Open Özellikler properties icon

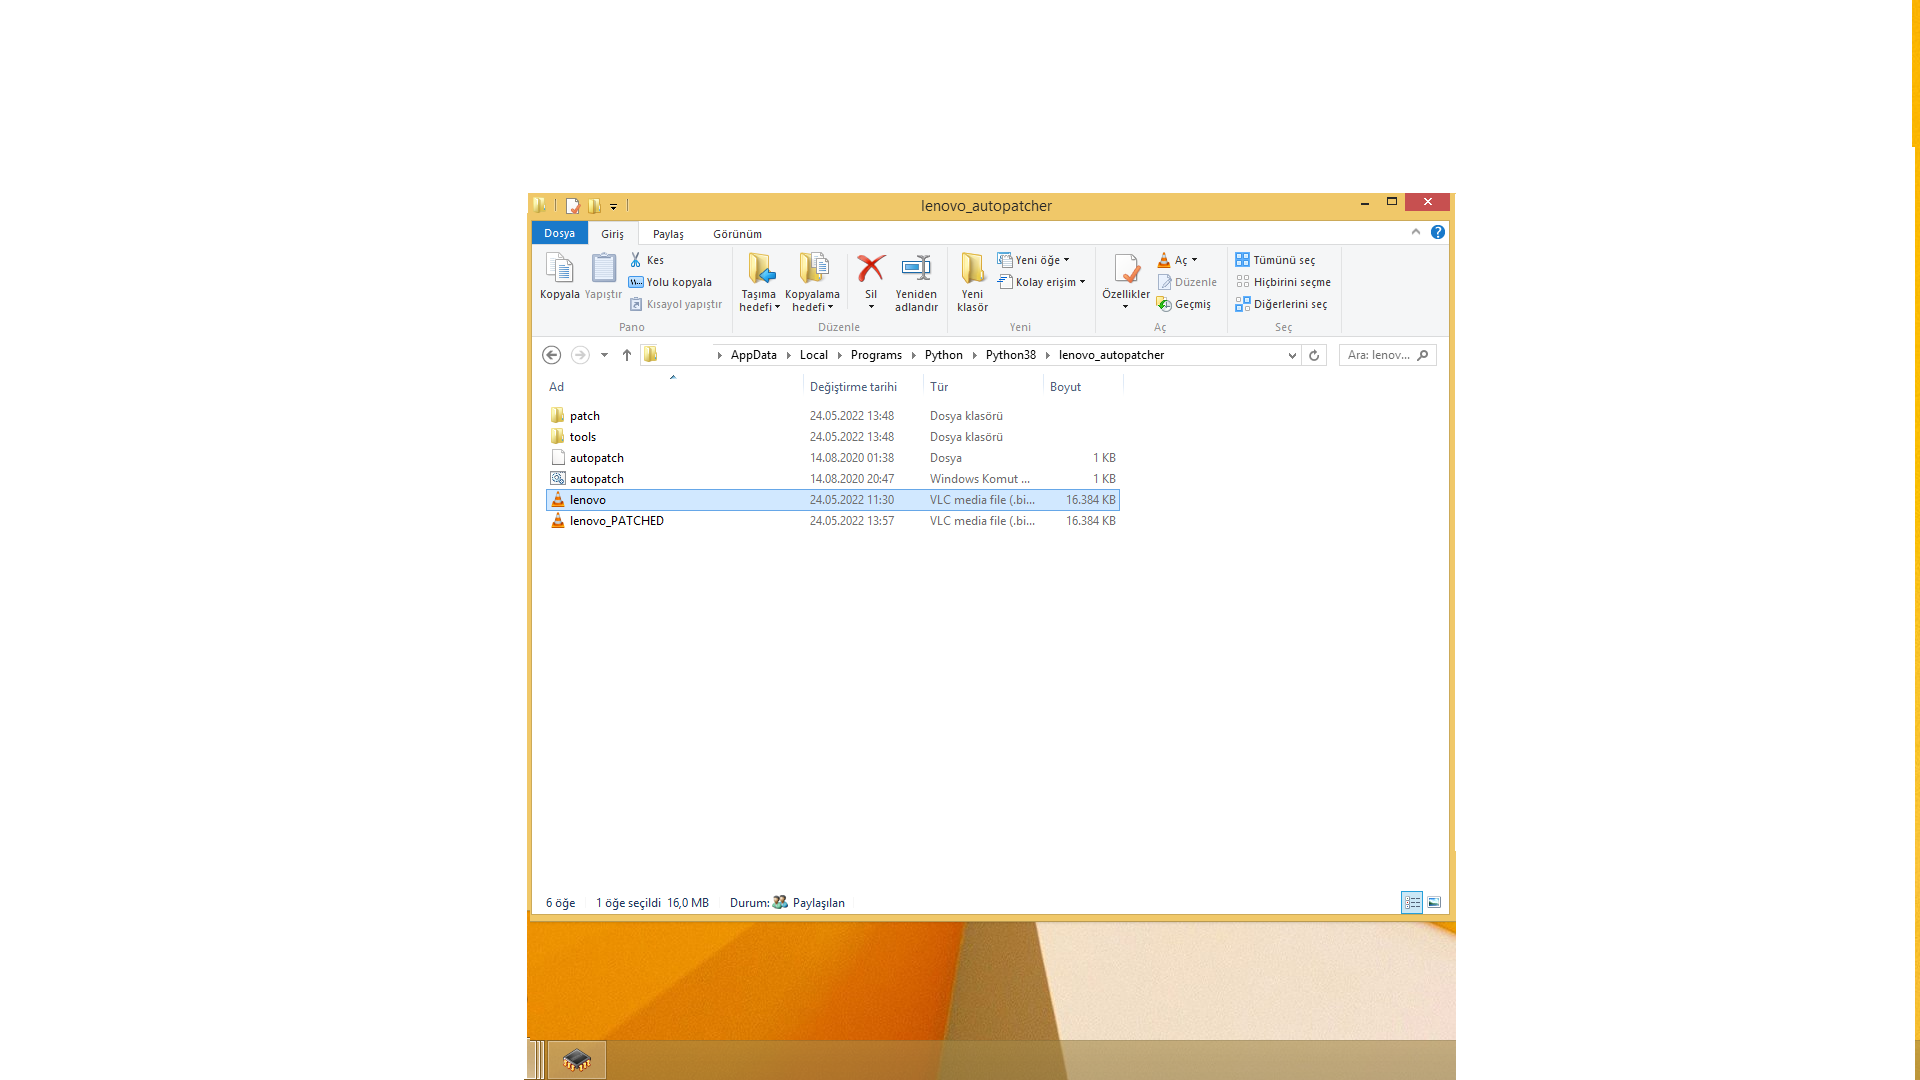[1126, 270]
